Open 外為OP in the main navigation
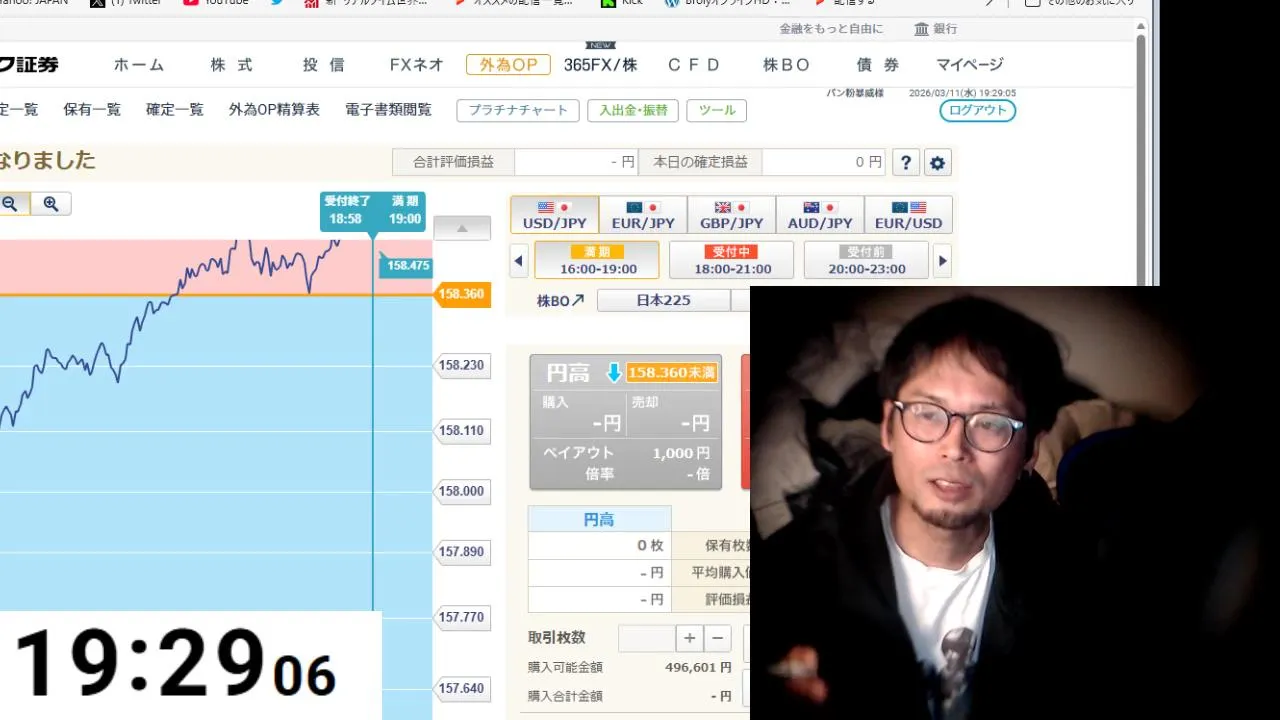1280x720 pixels. click(x=508, y=65)
